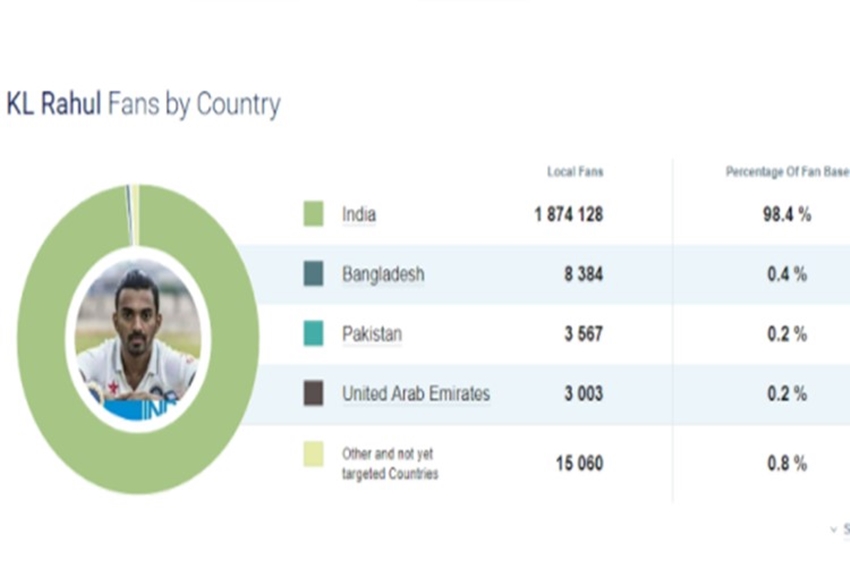
Task: Select Bangladesh's 8 384 local fans figure
Action: pyautogui.click(x=583, y=274)
